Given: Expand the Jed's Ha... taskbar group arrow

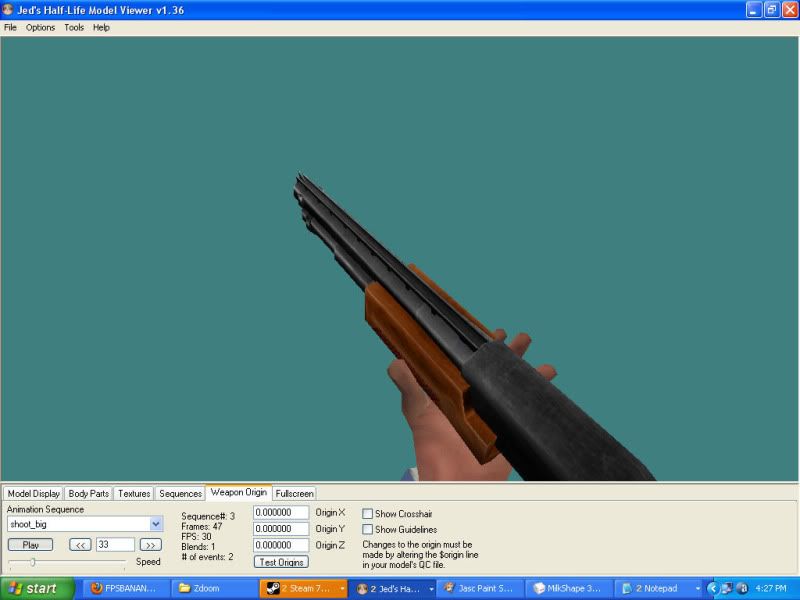Looking at the screenshot, I should (x=432, y=589).
